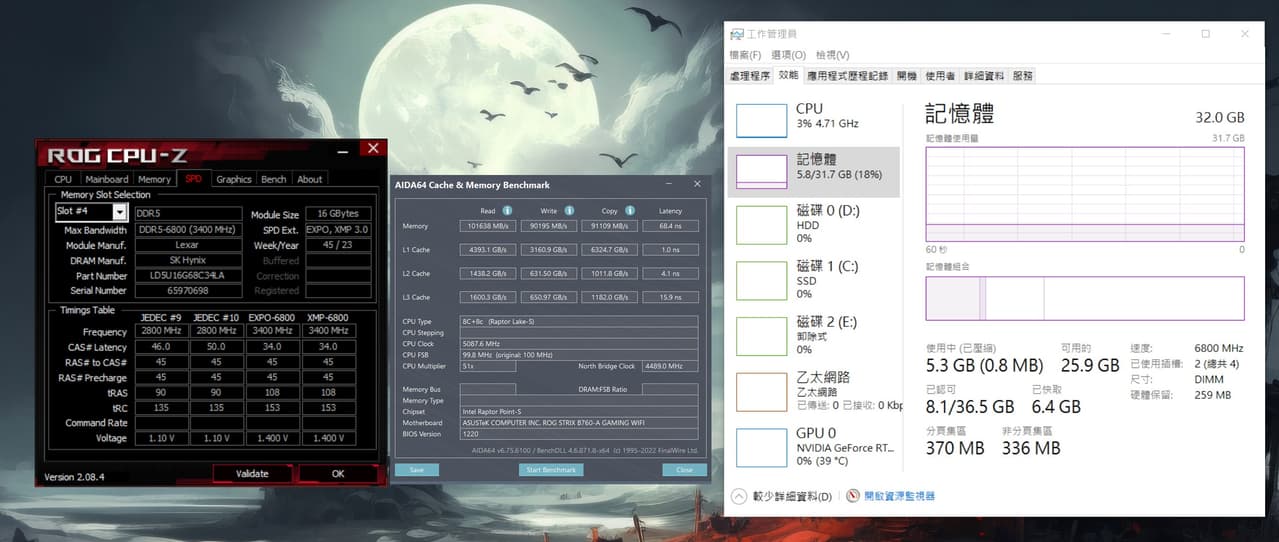Switch to the 服務 tab
The width and height of the screenshot is (1279, 542).
click(1022, 76)
